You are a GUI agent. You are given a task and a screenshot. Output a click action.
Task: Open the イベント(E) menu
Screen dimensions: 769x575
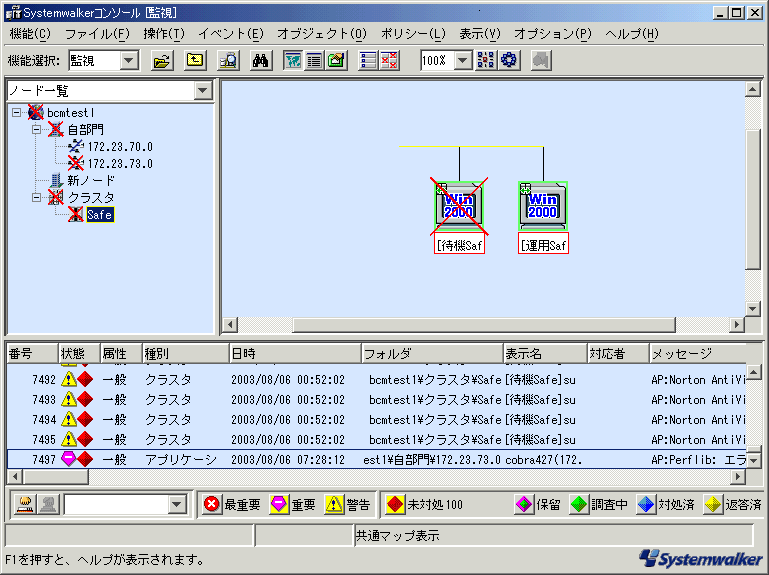click(231, 34)
